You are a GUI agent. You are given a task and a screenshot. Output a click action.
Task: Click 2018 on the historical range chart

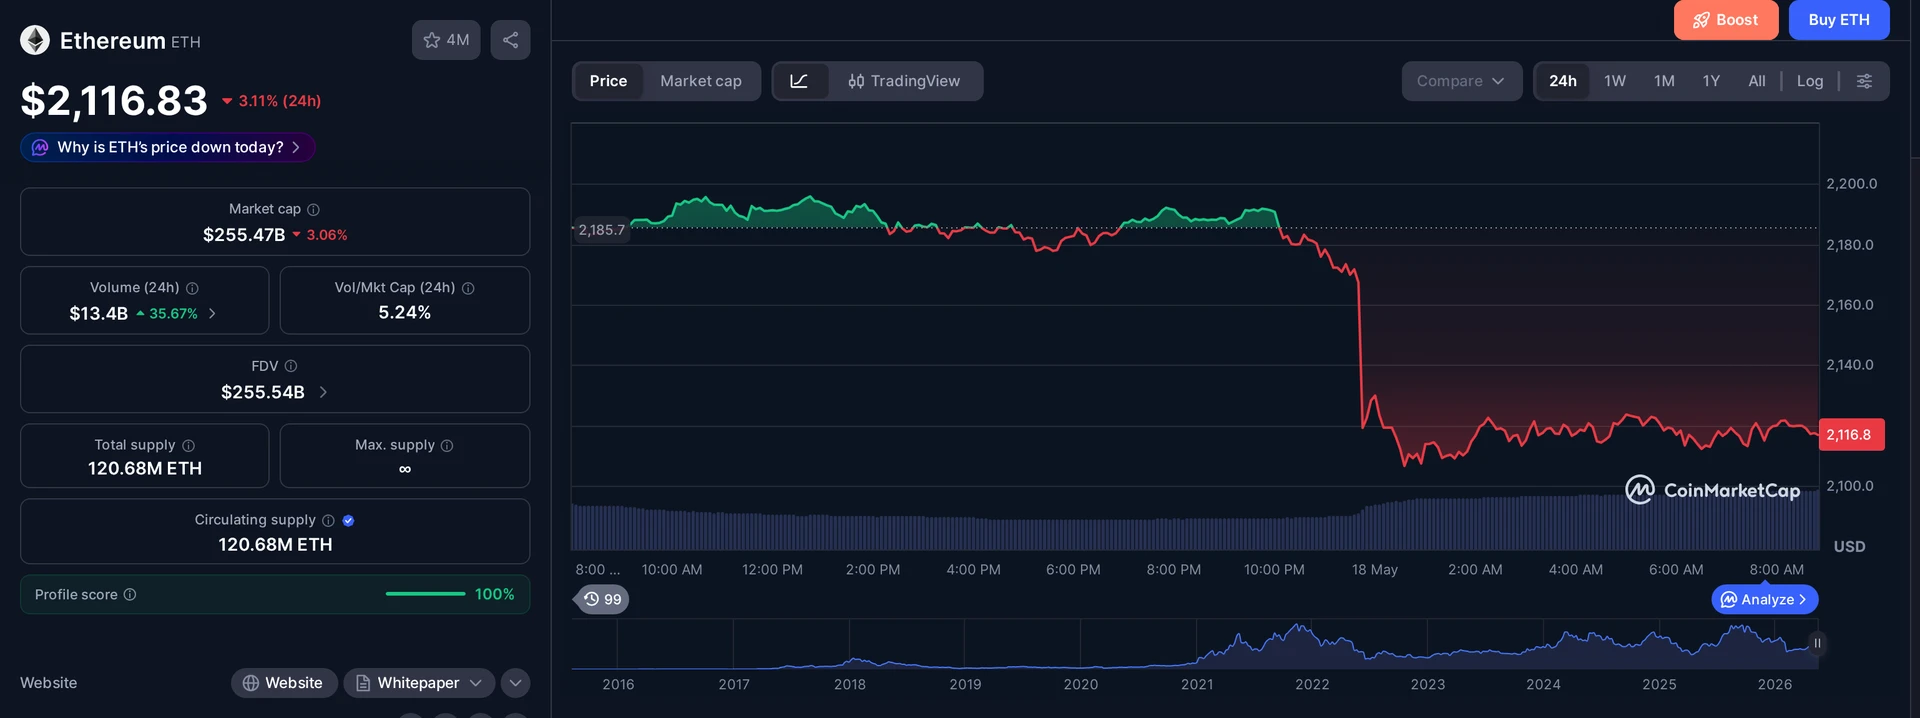coord(850,685)
